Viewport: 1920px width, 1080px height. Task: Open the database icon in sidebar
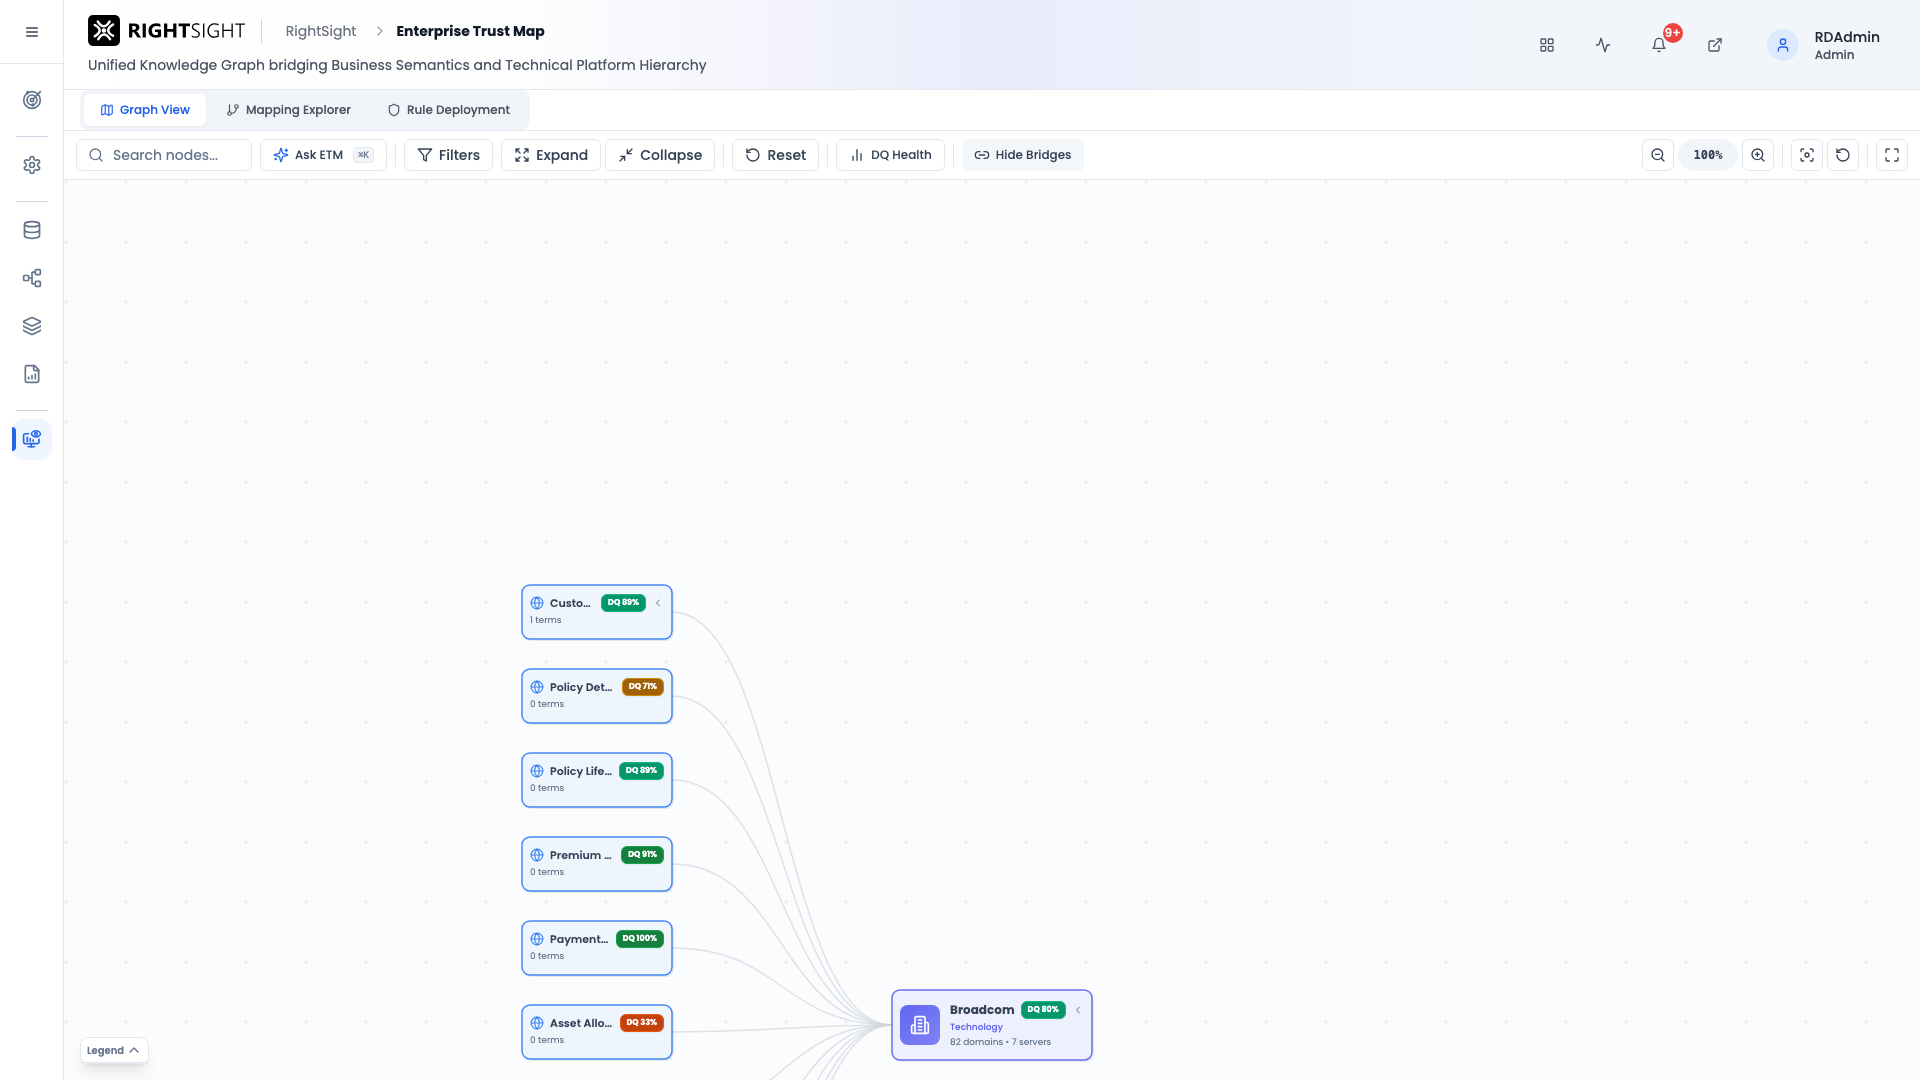[x=32, y=230]
